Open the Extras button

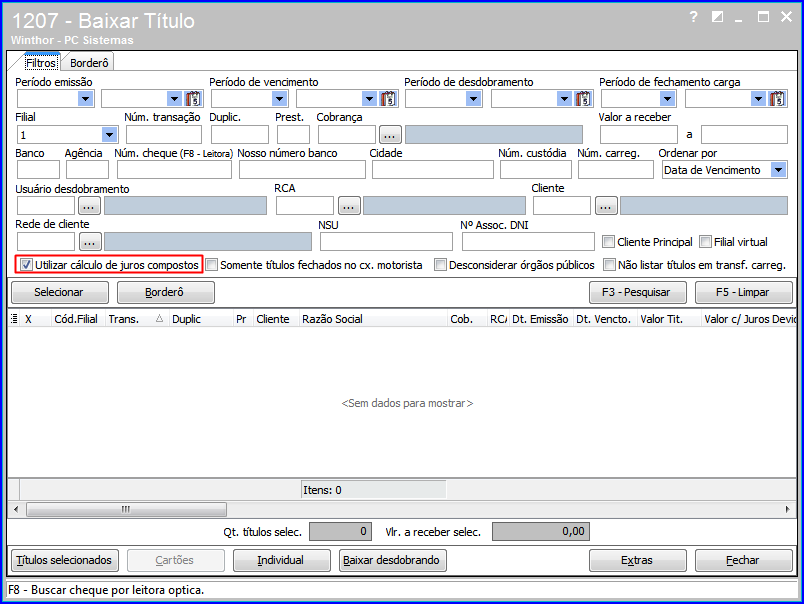coord(637,560)
